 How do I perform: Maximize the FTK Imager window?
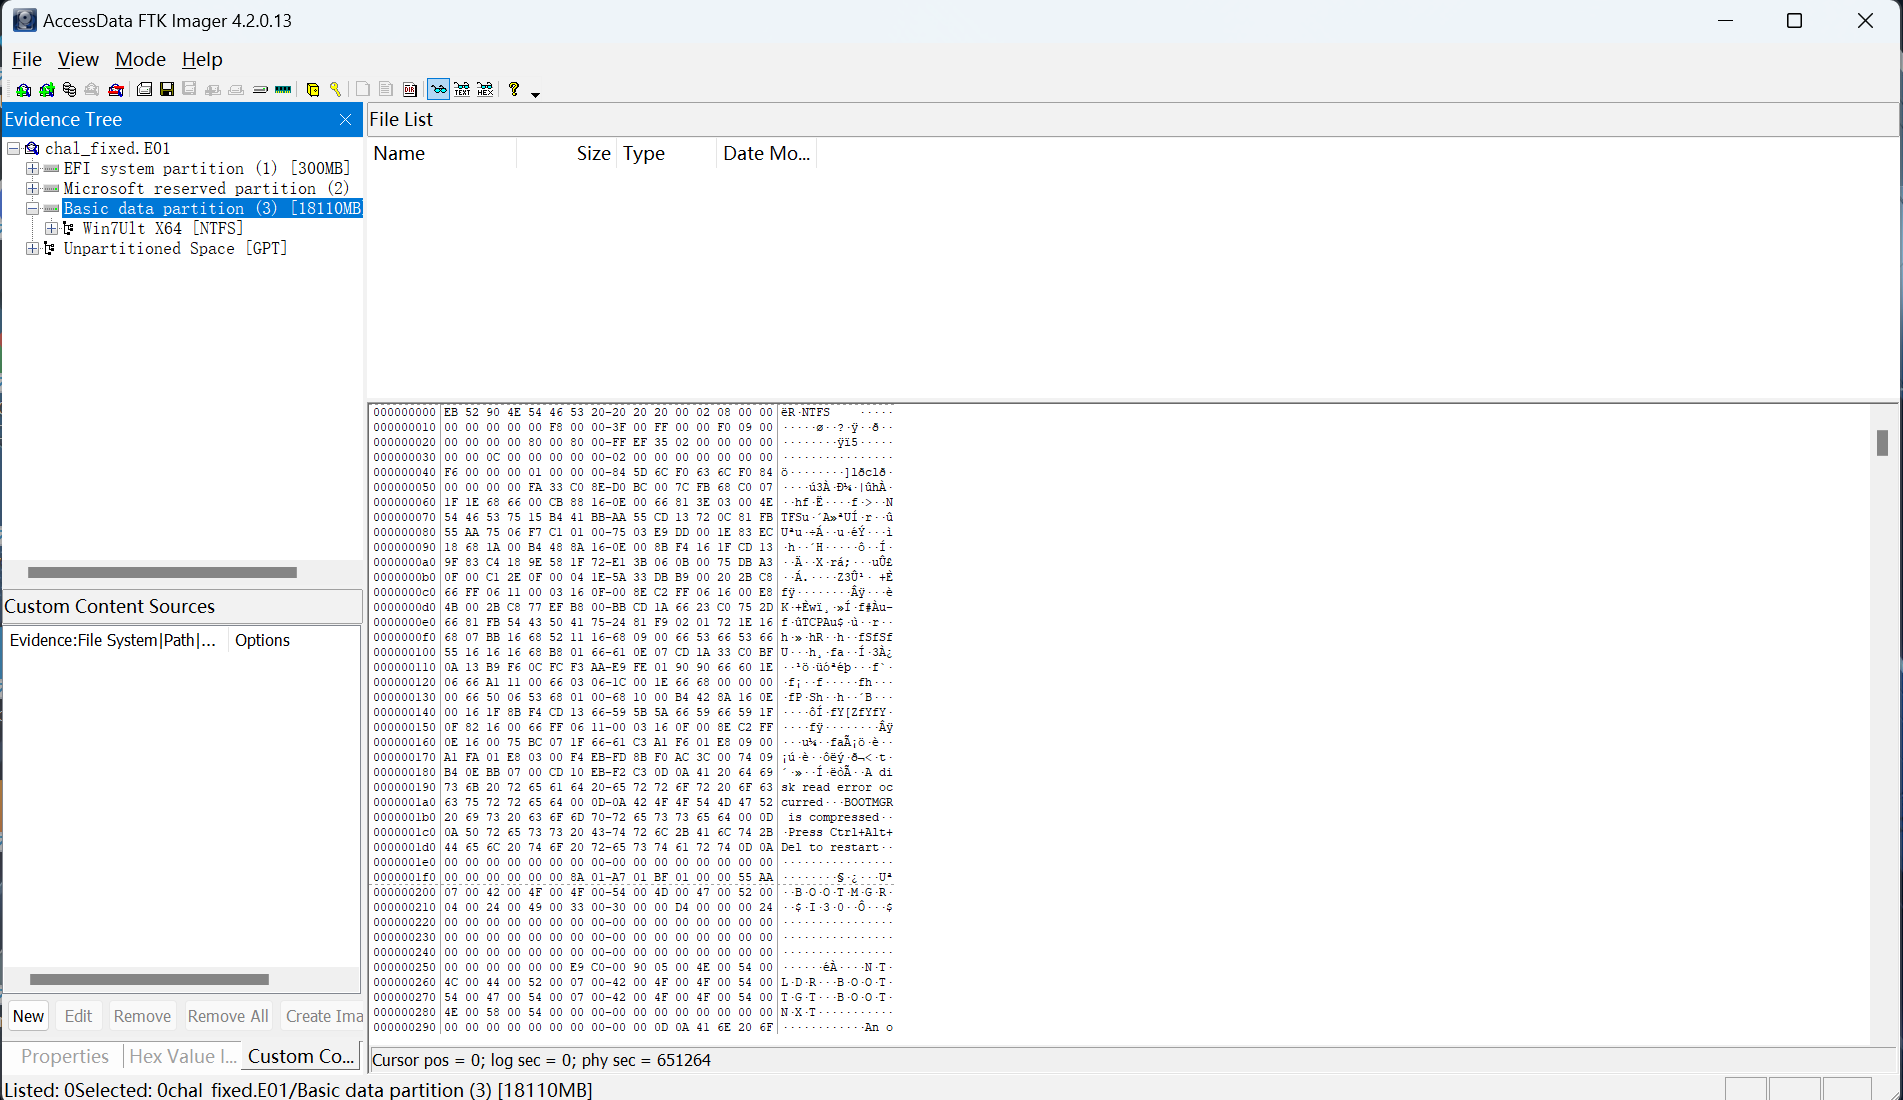tap(1794, 21)
